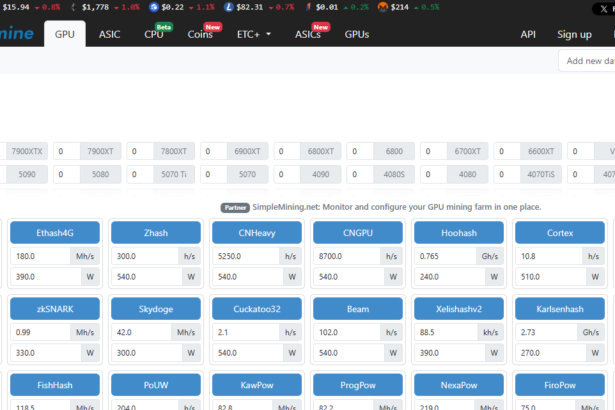
Task: Click the X (Twitter) follow icon
Action: pyautogui.click(x=604, y=9)
